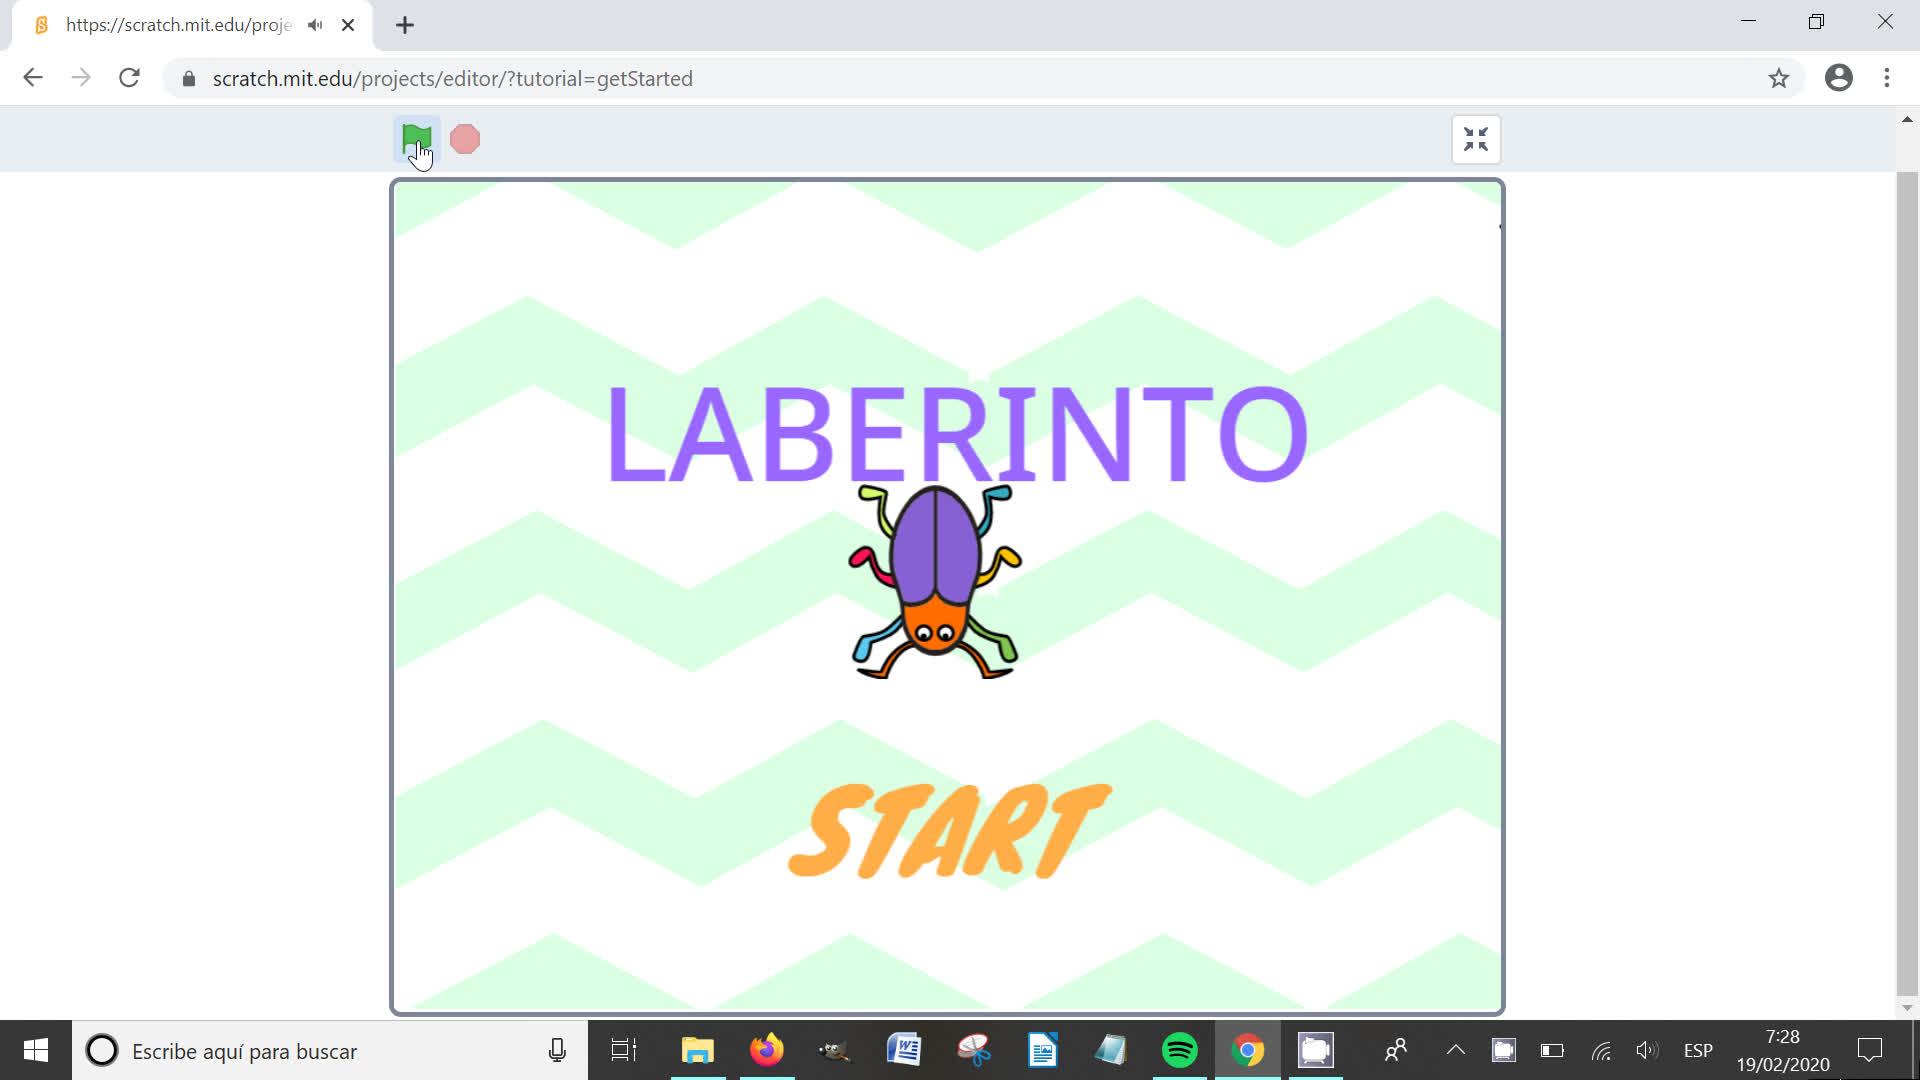Bookmark this page with star icon
Viewport: 1920px width, 1080px height.
pyautogui.click(x=1778, y=78)
